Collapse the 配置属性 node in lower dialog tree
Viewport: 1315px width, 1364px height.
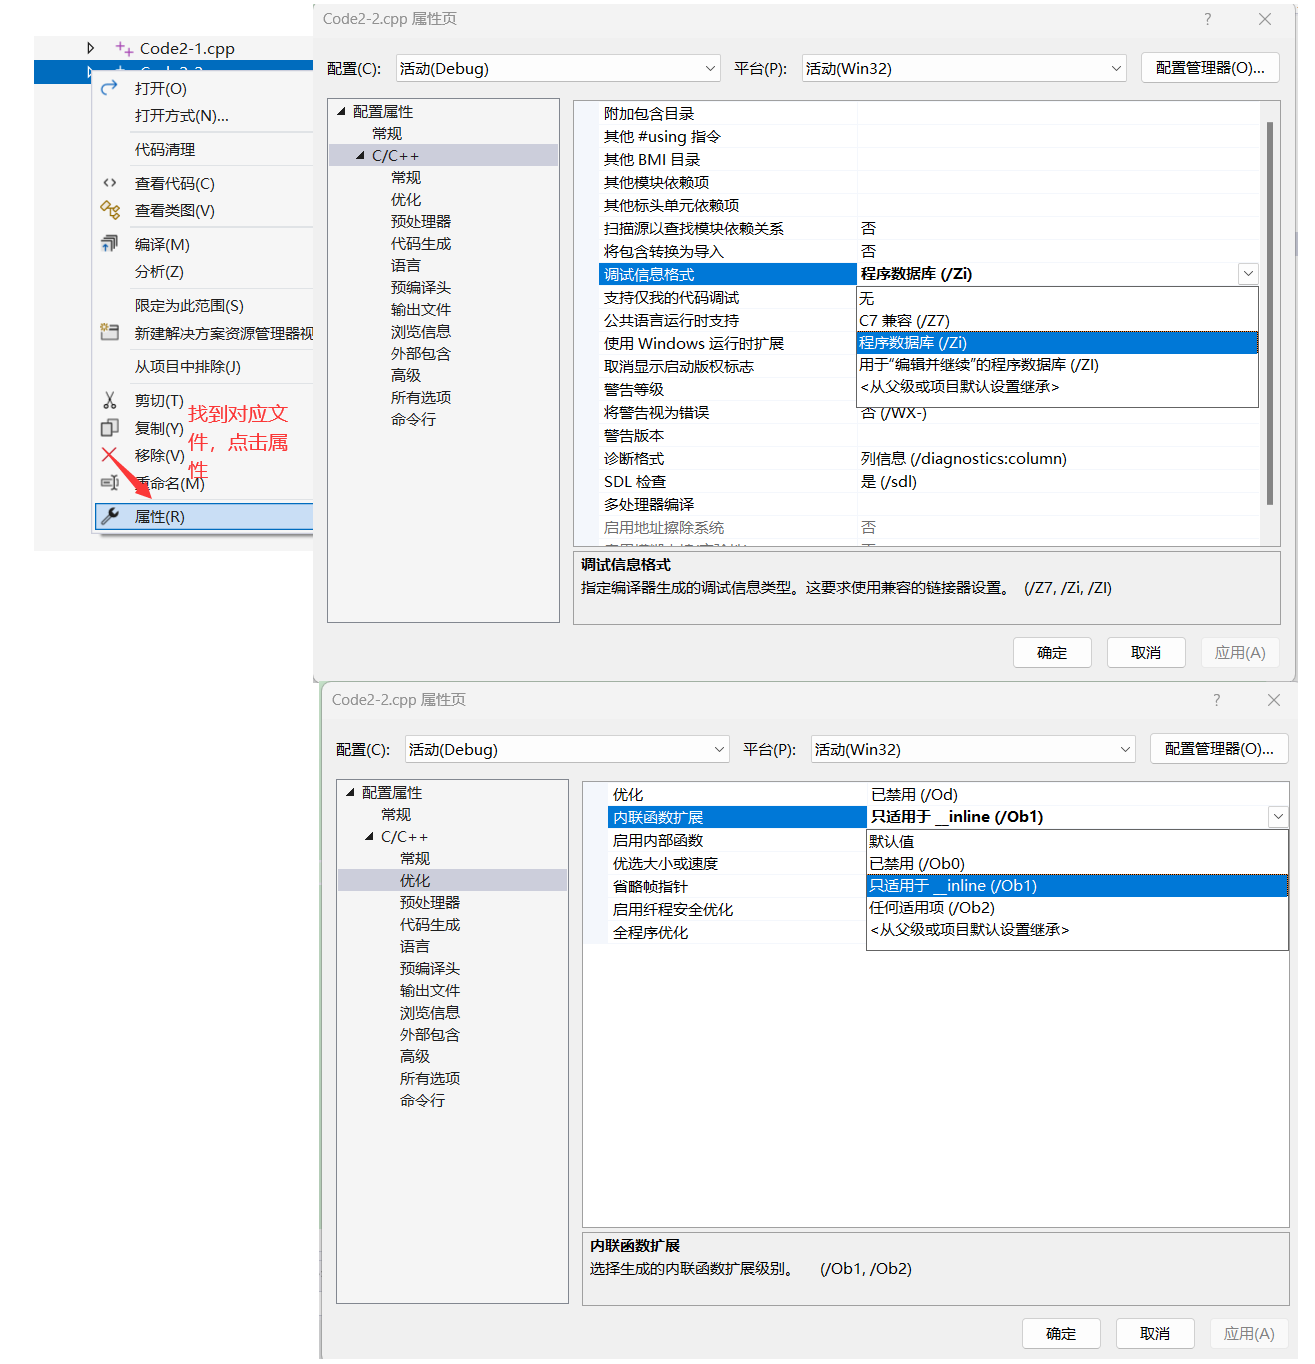[x=350, y=792]
